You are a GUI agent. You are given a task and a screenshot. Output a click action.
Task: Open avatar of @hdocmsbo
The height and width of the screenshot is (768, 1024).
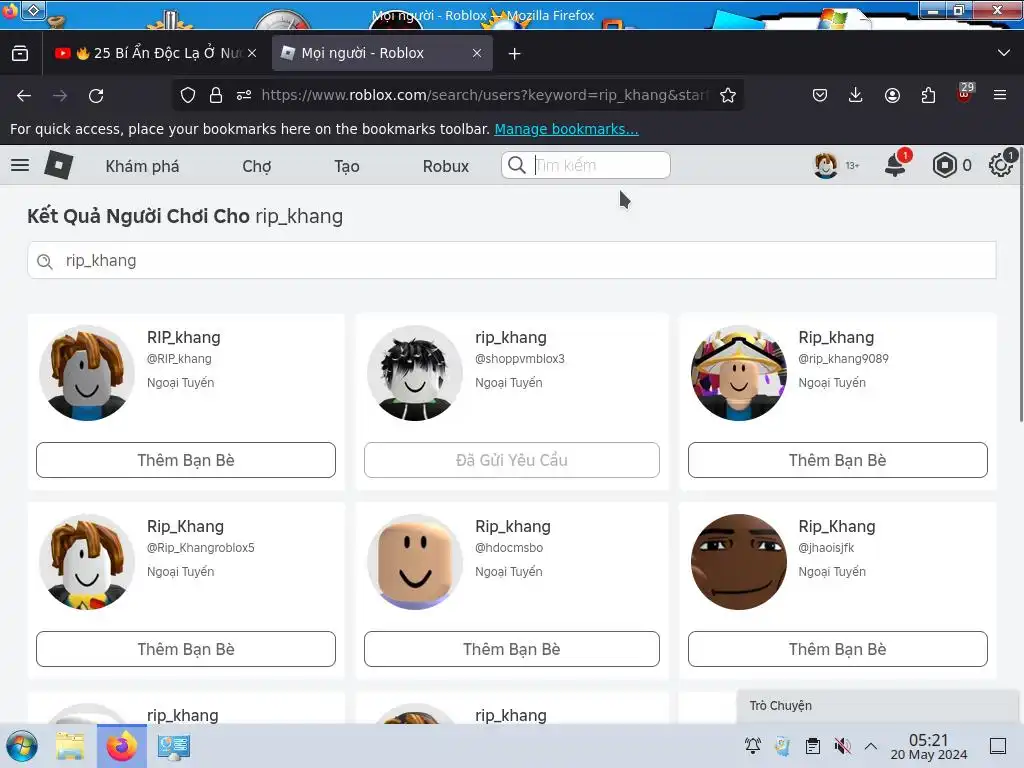[x=415, y=562]
